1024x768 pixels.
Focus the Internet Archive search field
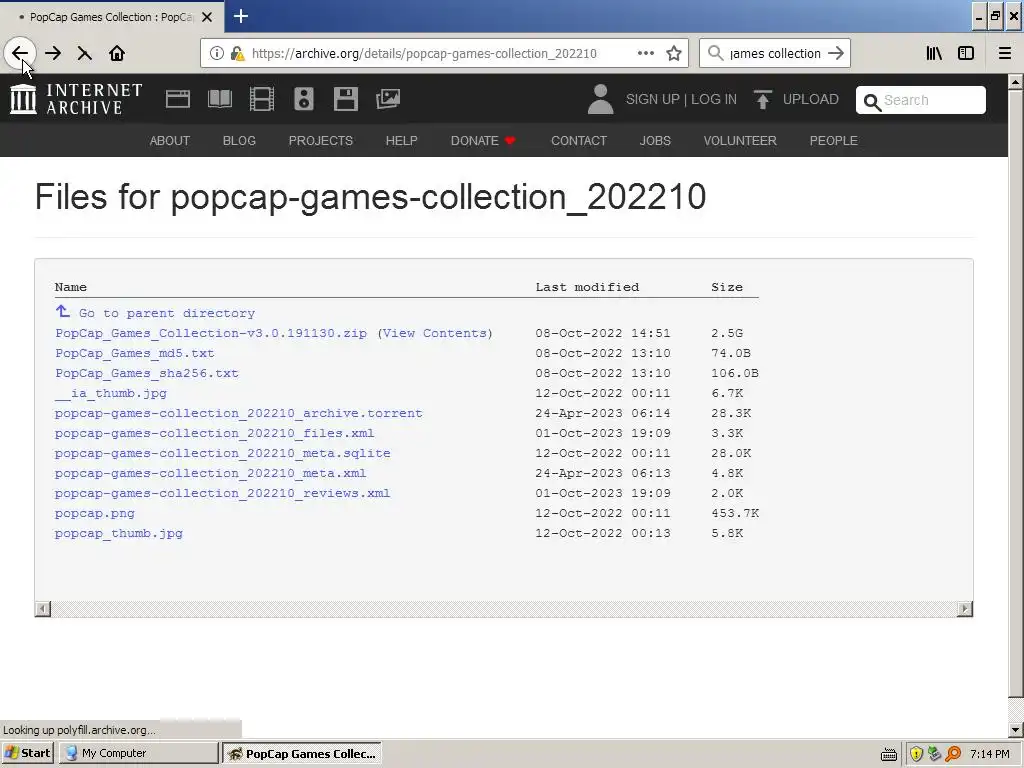921,100
